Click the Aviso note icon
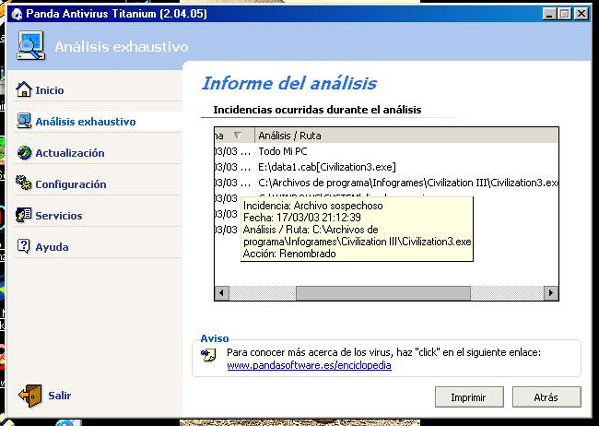The image size is (599, 426). click(209, 355)
